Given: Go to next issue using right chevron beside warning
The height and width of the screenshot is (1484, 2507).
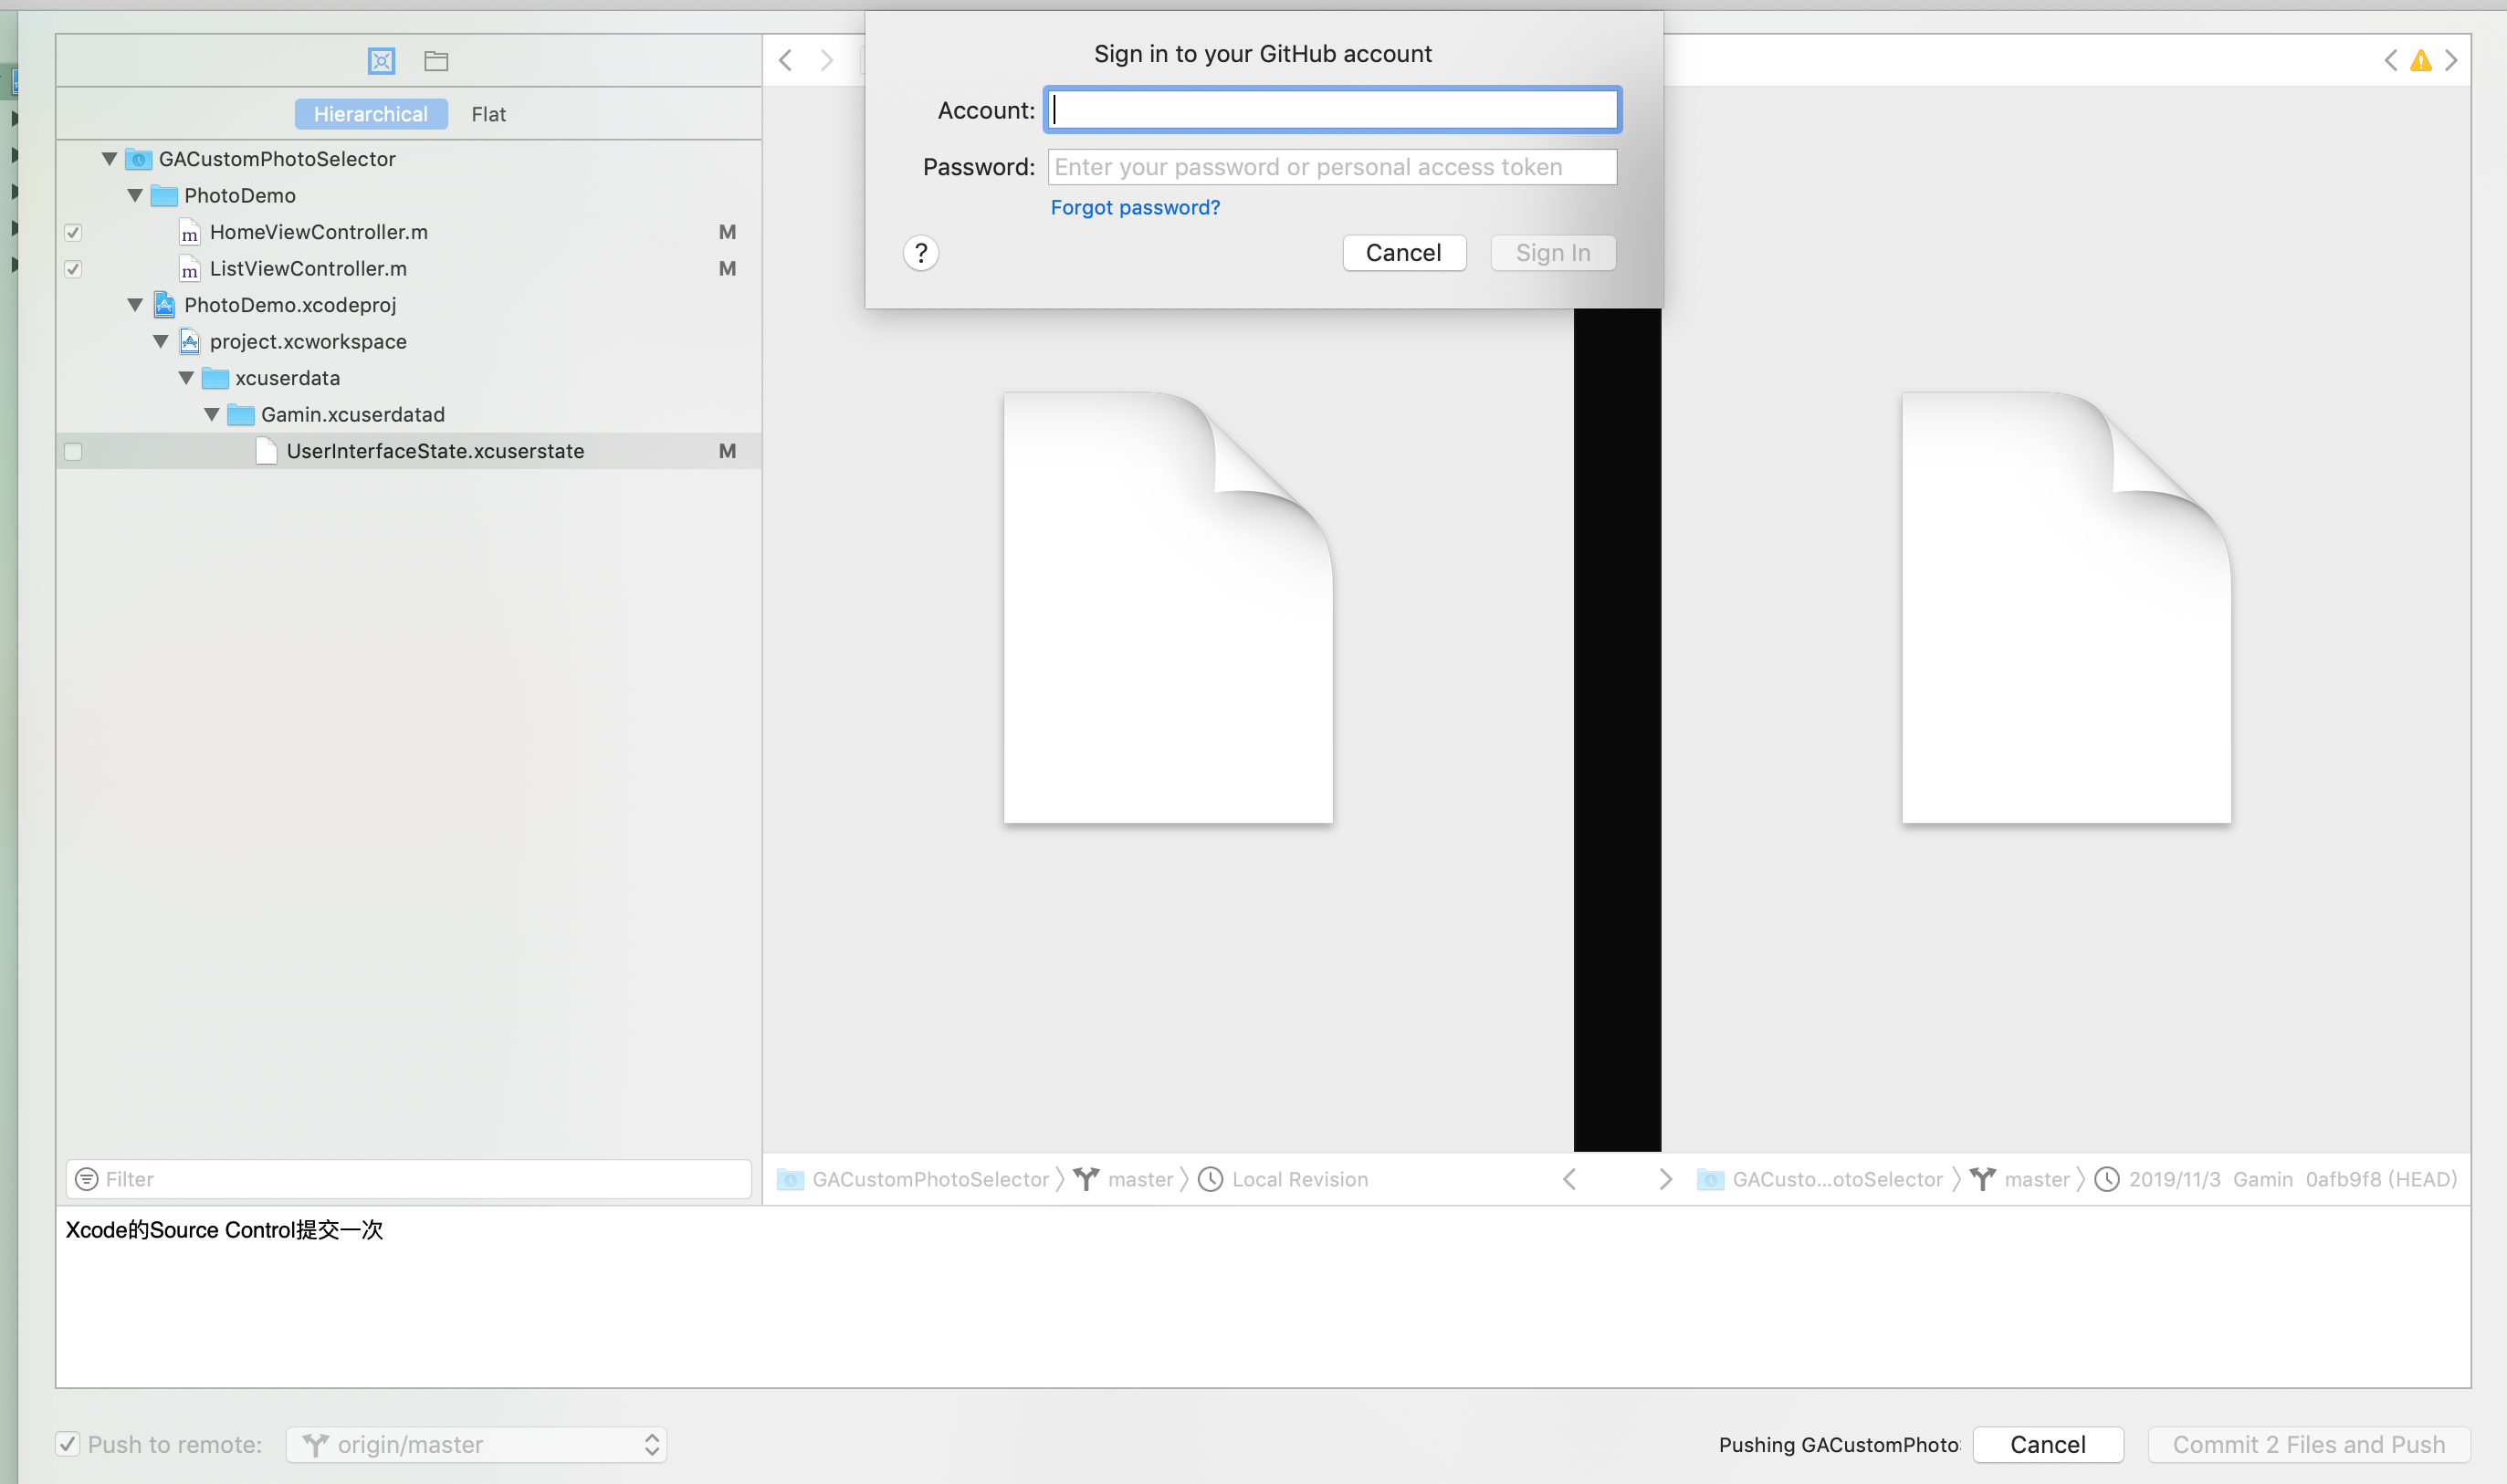Looking at the screenshot, I should point(2451,60).
